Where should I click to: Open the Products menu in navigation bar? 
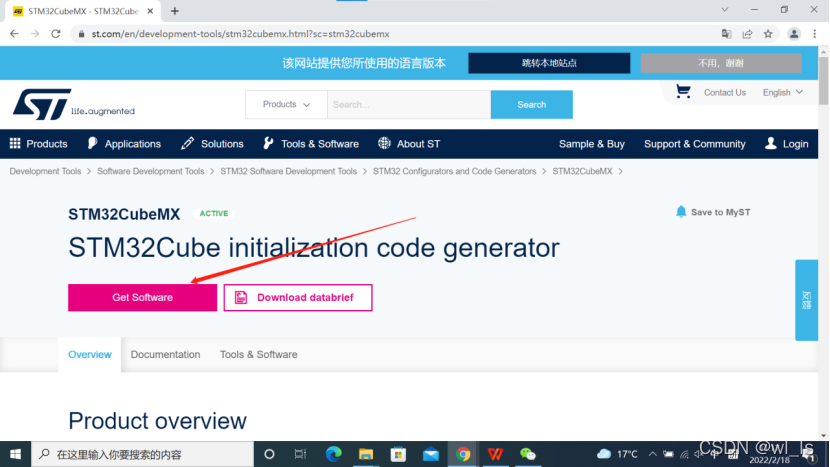pyautogui.click(x=39, y=143)
